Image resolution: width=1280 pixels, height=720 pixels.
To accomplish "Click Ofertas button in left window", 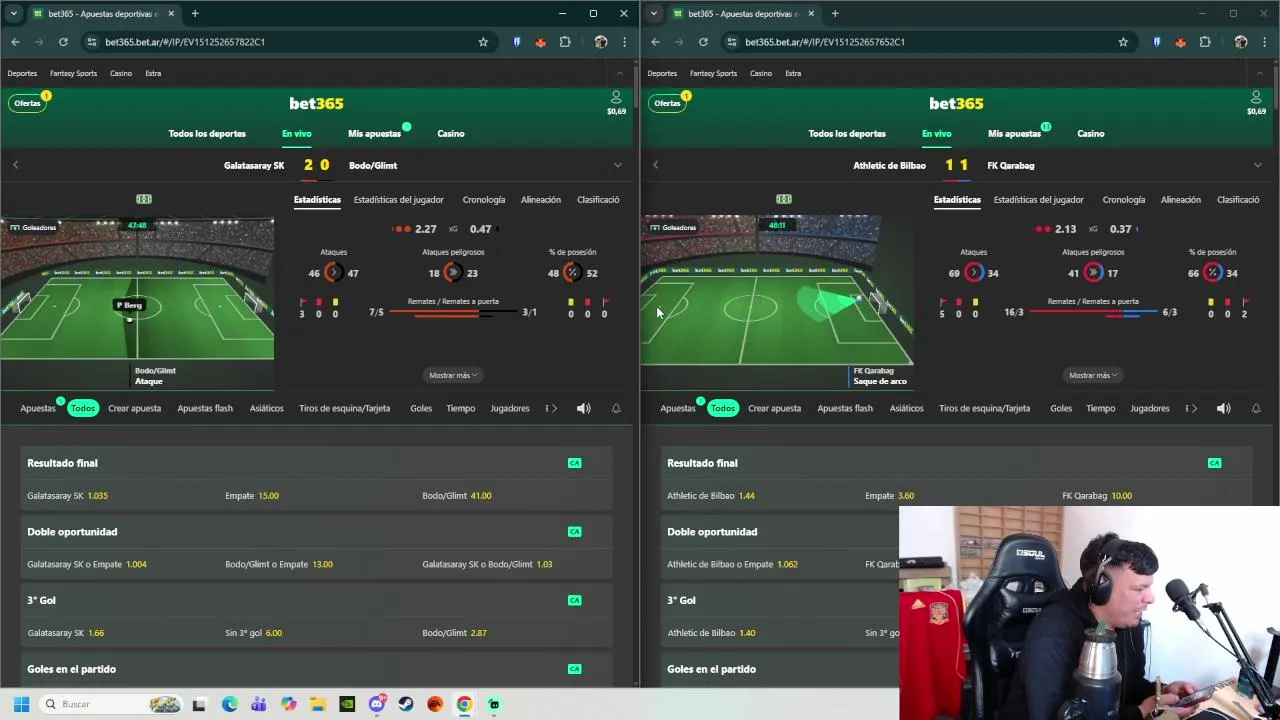I will pos(28,103).
